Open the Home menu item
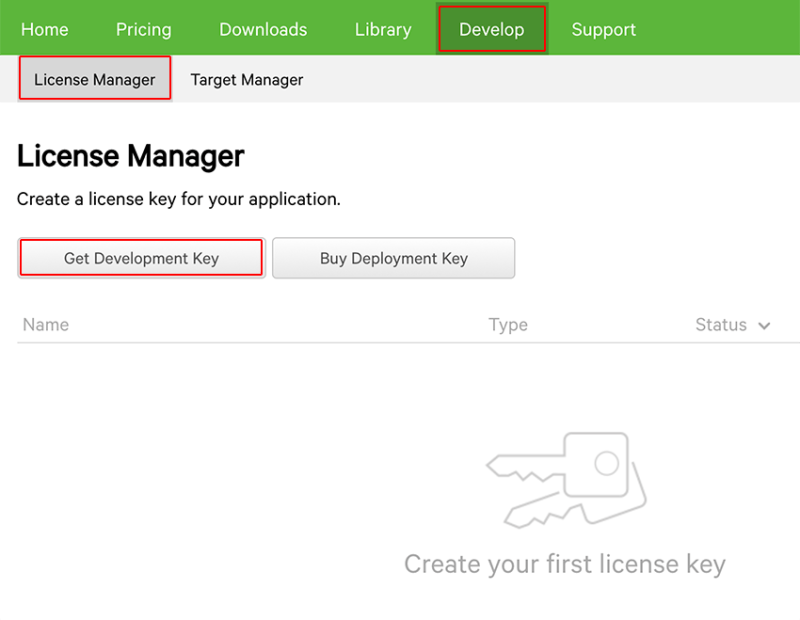This screenshot has height=620, width=800. click(44, 30)
